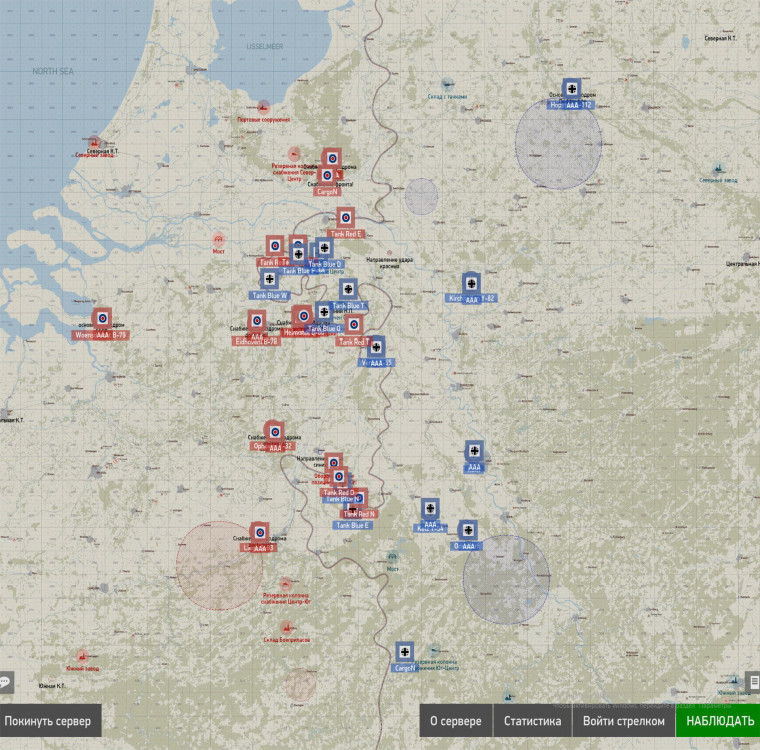Click the Резервная колонна Север-Центр red icon

(x=294, y=154)
